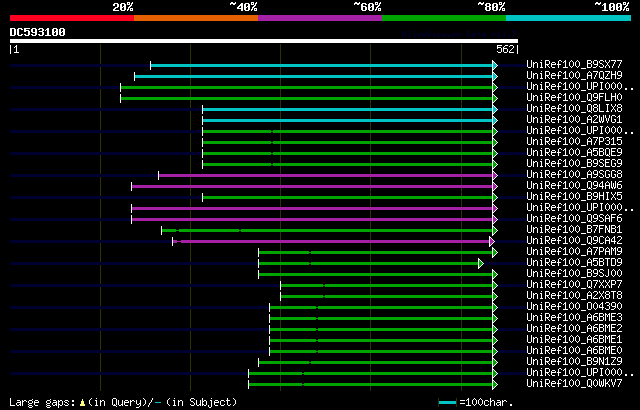Click the yellow query gap marker in legend
Image resolution: width=640 pixels, height=410 pixels.
coord(82,403)
